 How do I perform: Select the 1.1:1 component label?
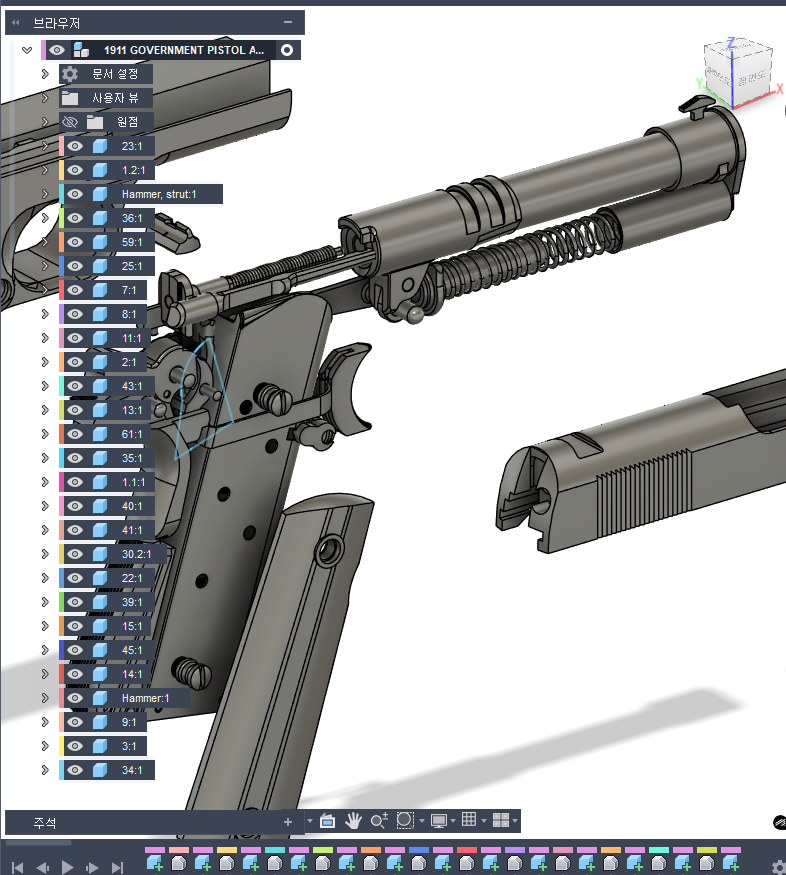click(x=133, y=482)
